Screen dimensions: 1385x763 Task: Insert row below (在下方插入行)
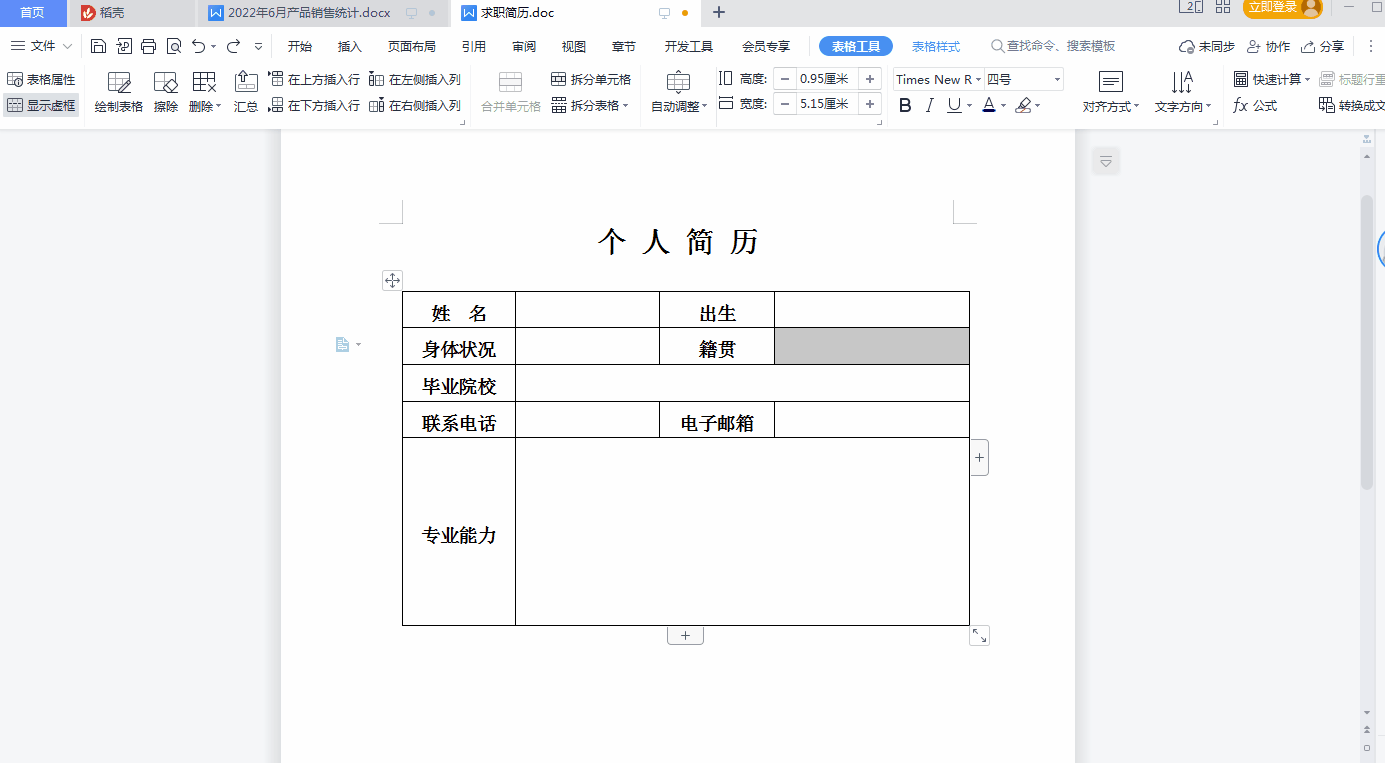[x=314, y=105]
